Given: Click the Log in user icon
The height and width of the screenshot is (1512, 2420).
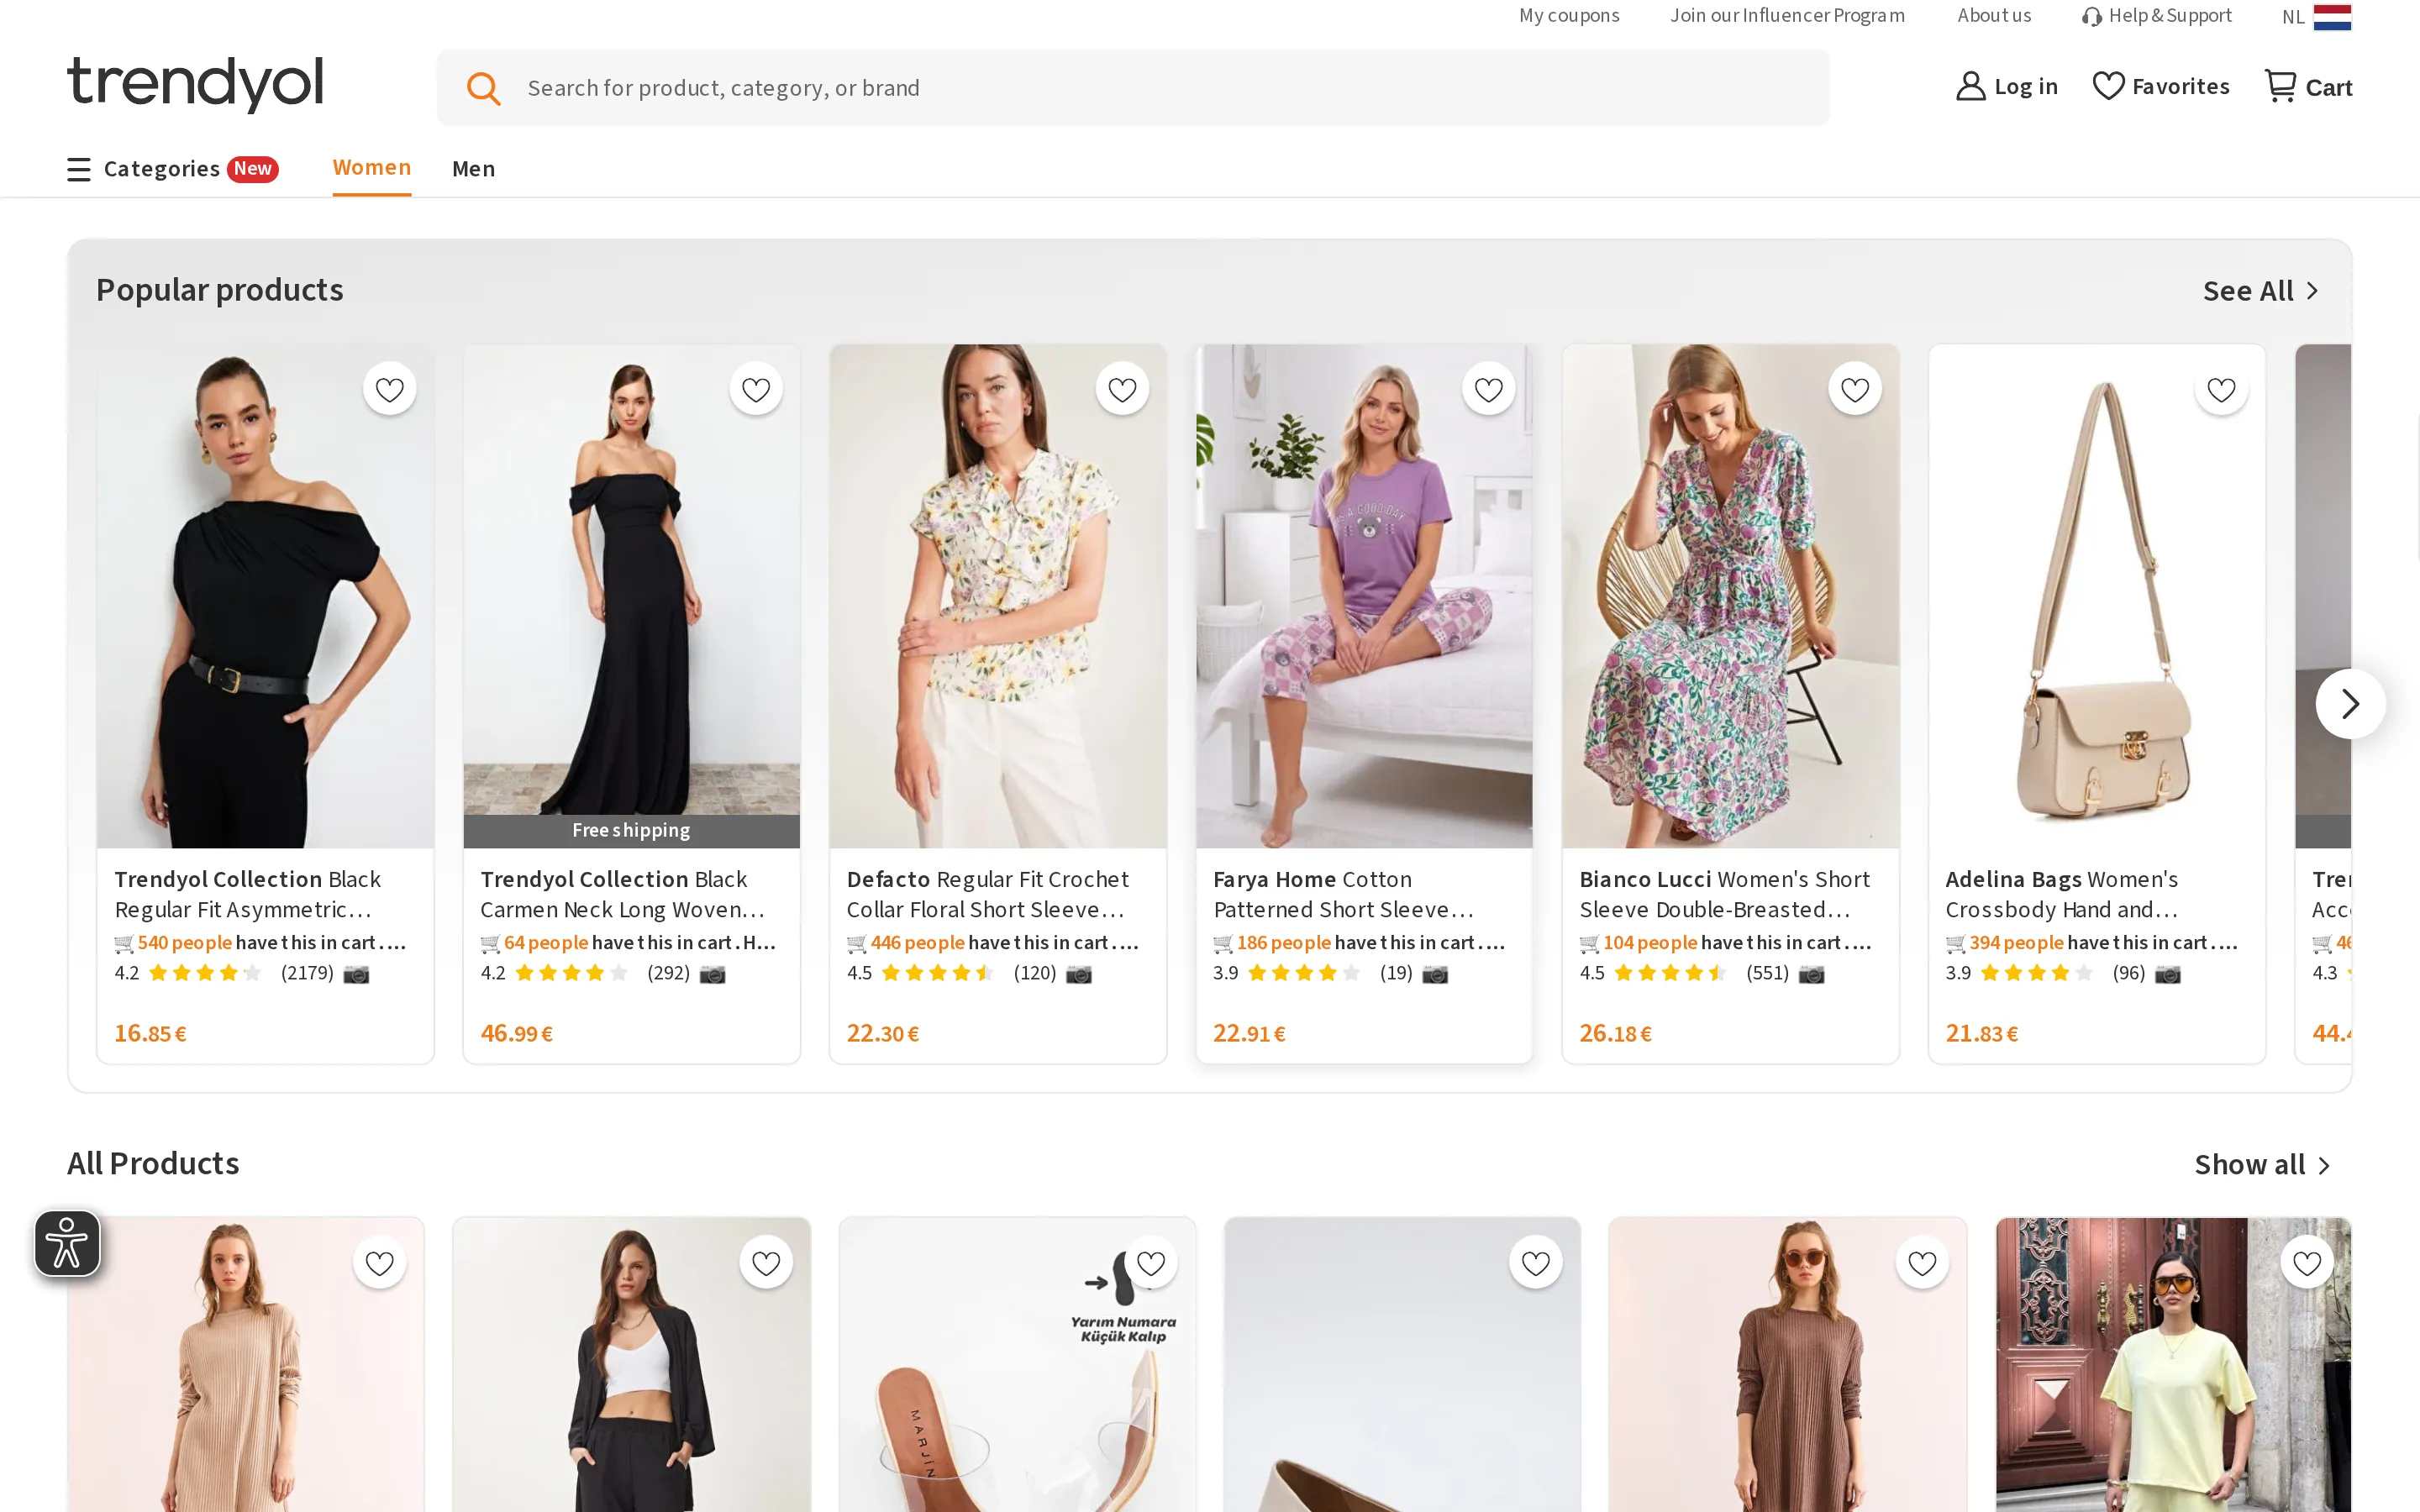Looking at the screenshot, I should point(1970,86).
